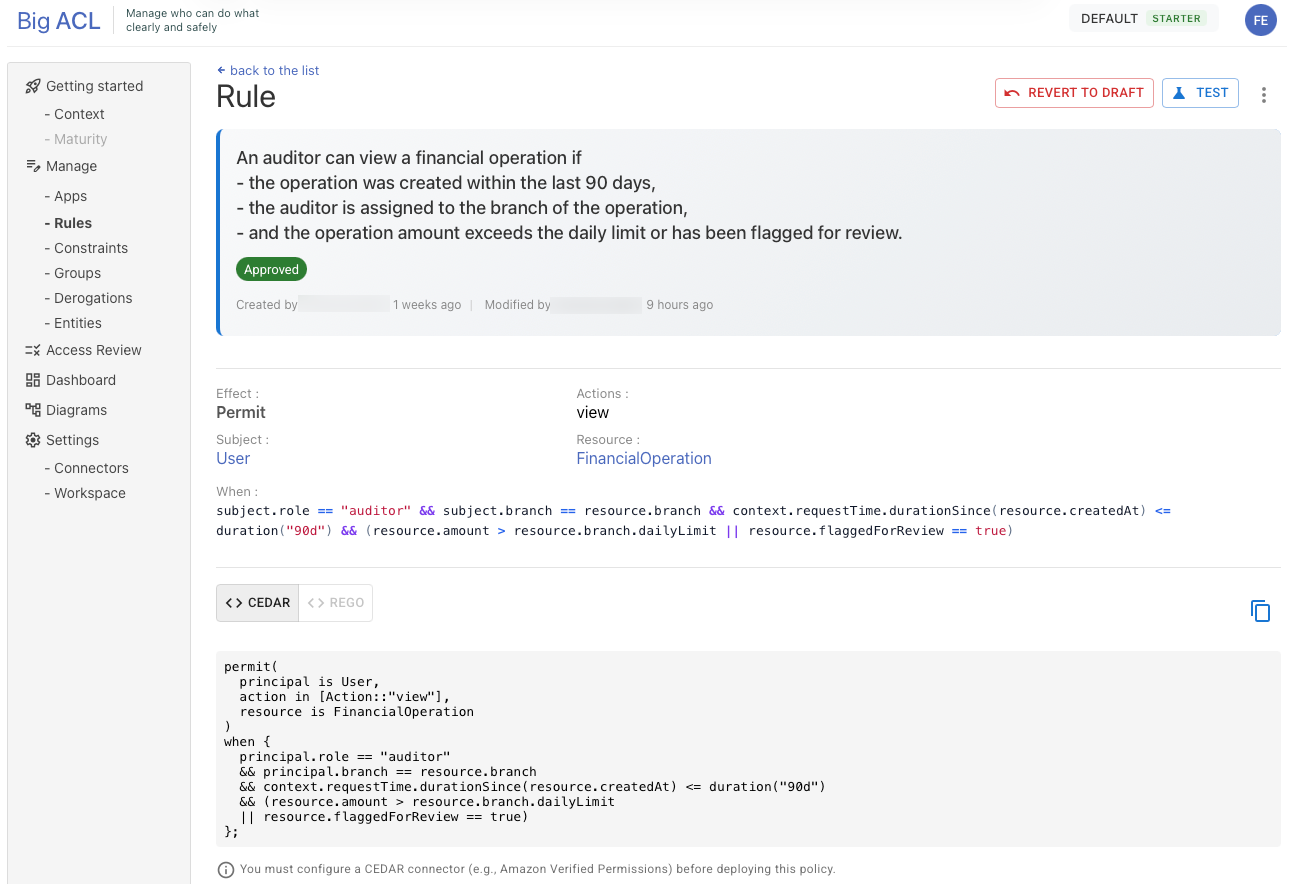The image size is (1292, 884).
Task: Open the DEFAULT workspace selector
Action: coord(1142,19)
